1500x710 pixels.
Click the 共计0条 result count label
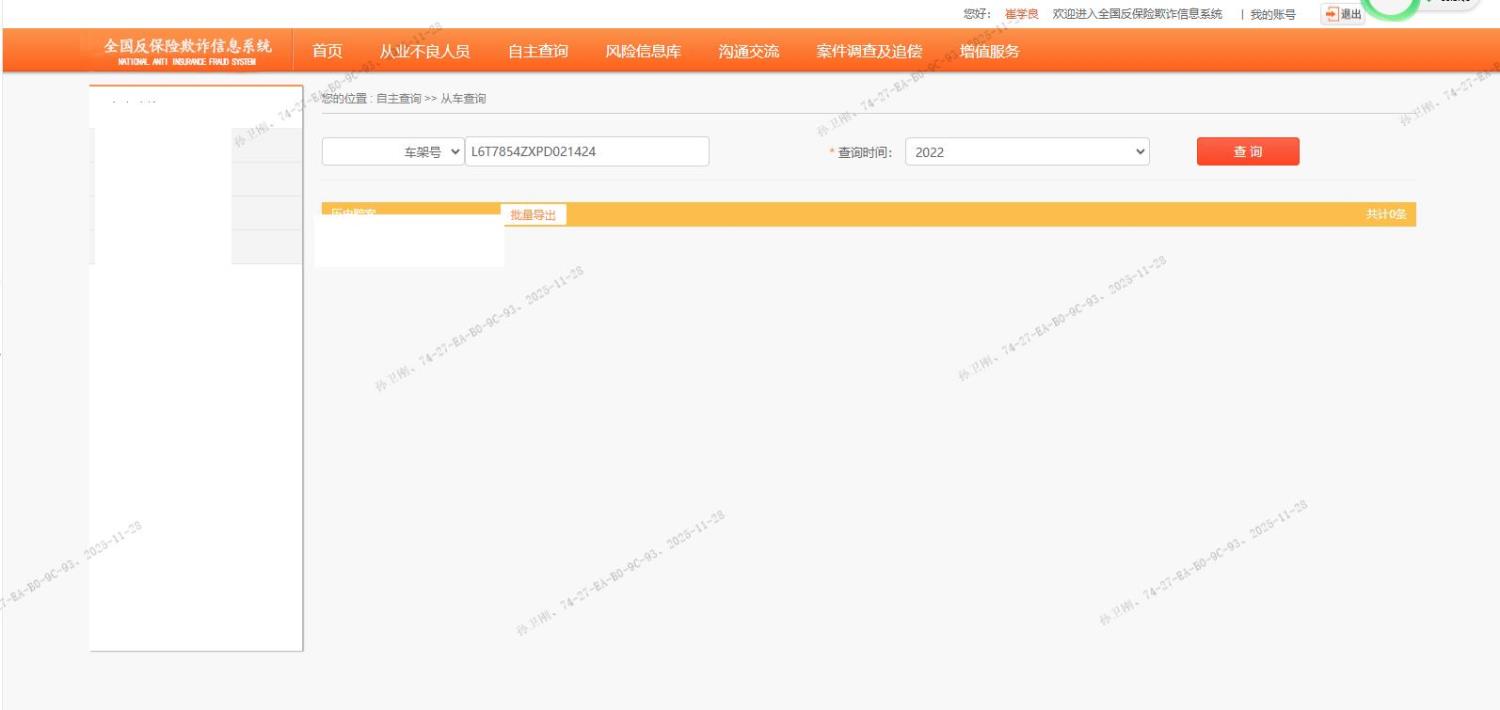tap(1386, 215)
